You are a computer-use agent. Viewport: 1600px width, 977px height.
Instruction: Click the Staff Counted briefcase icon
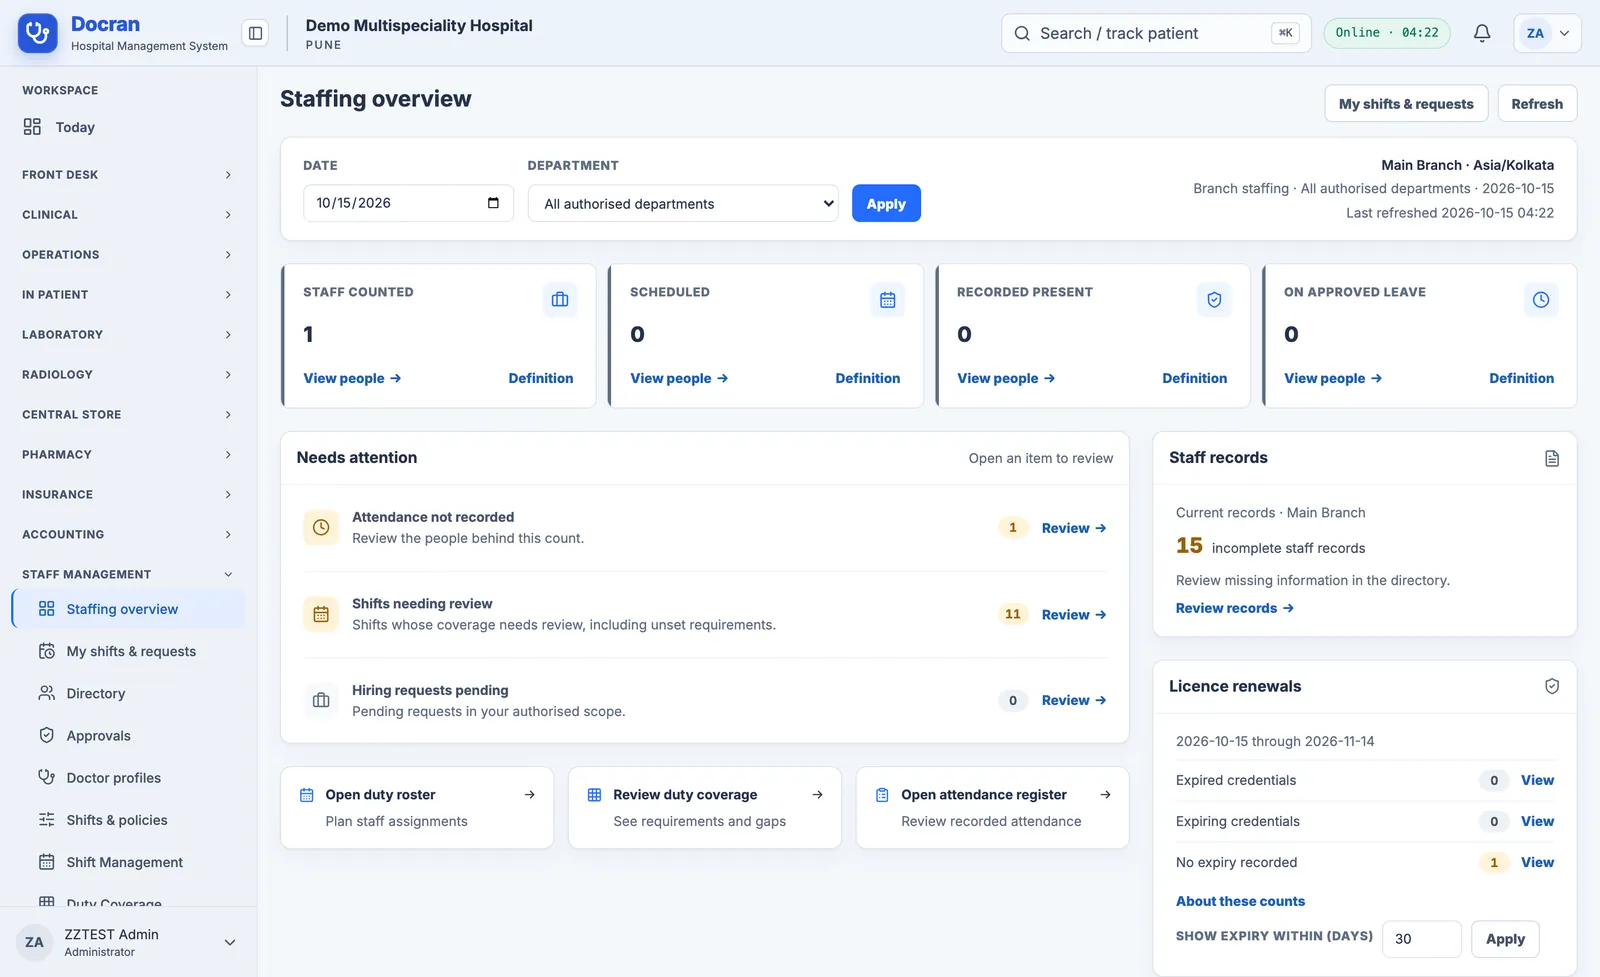560,300
